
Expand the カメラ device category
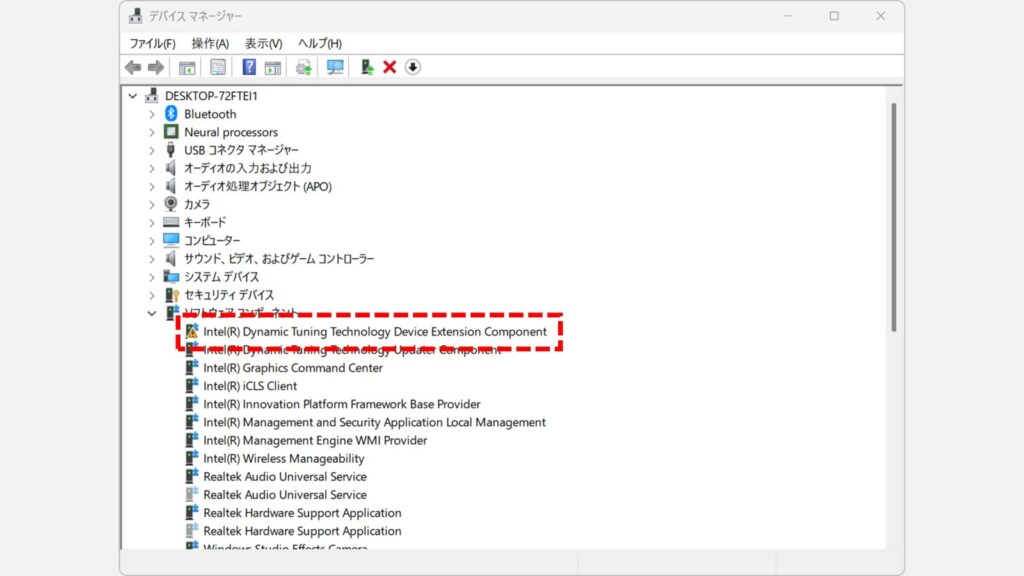[x=152, y=204]
